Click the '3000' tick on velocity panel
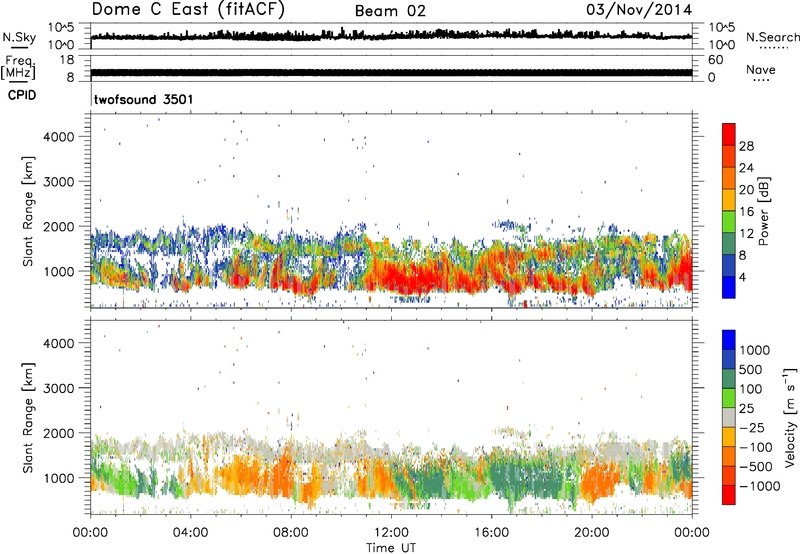Screen dimensions: 800x554 (59, 388)
